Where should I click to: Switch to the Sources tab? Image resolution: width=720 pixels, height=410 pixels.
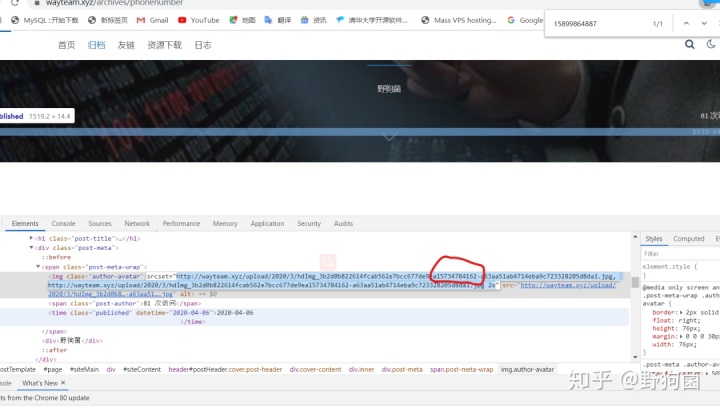coord(100,224)
